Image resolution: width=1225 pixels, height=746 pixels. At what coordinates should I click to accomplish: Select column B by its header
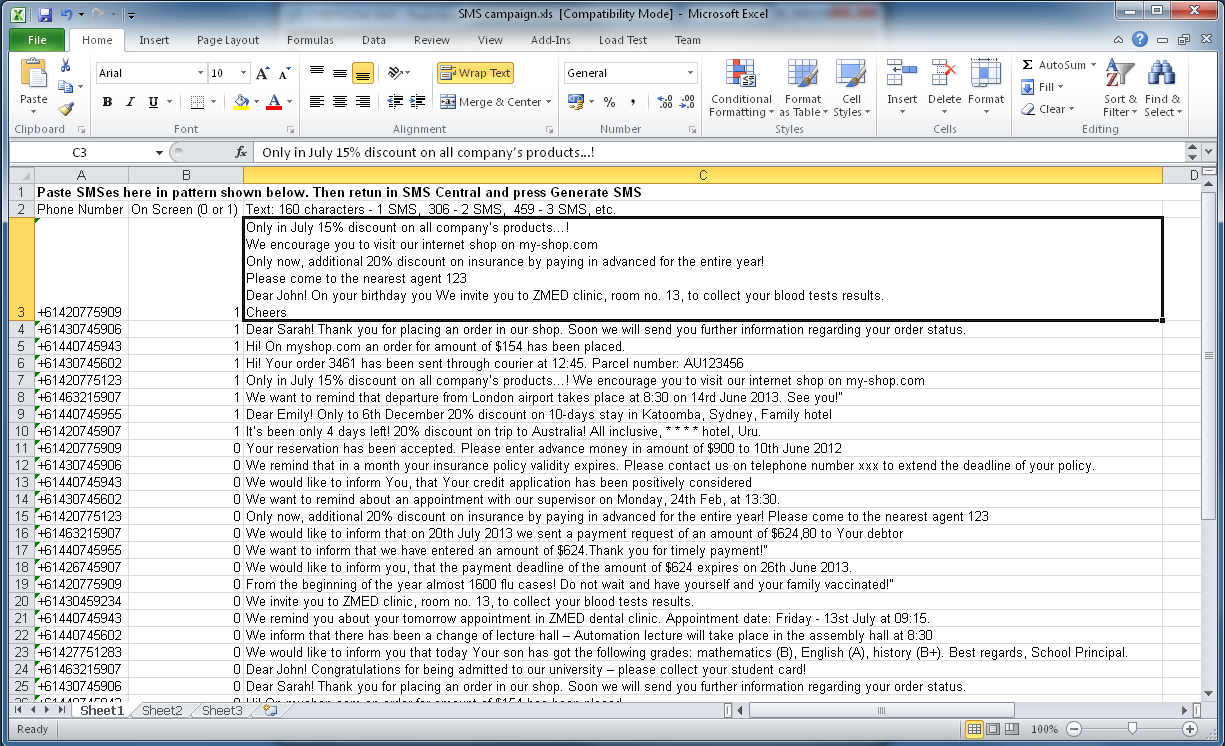(186, 176)
